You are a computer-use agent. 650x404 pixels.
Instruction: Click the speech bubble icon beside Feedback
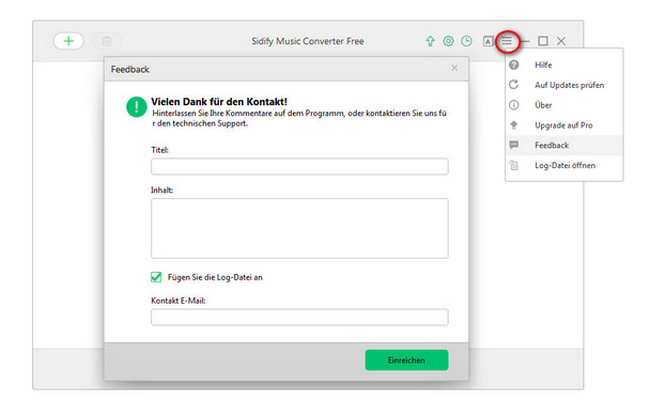(514, 145)
